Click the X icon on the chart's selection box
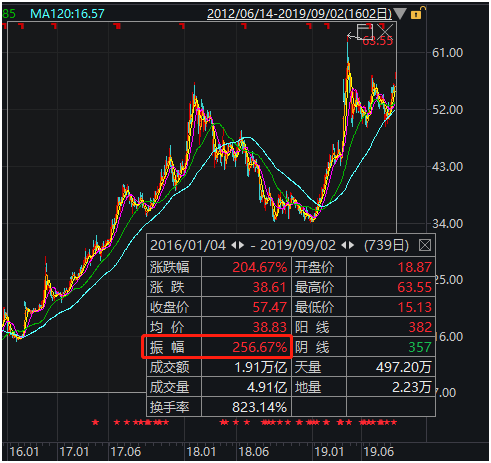 (x=386, y=31)
